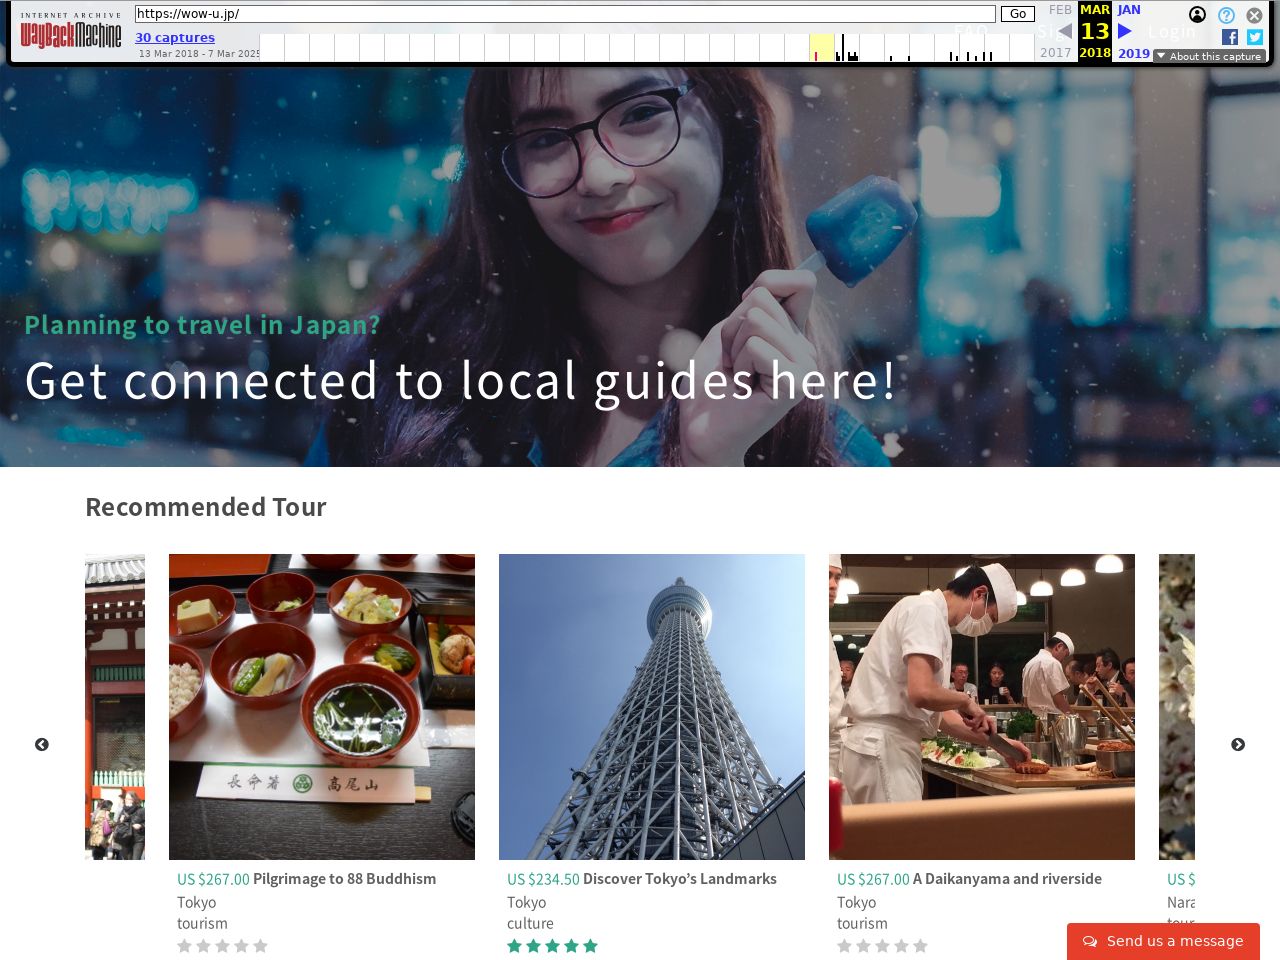
Task: Go to next capture with blue arrow
Action: click(x=1125, y=31)
